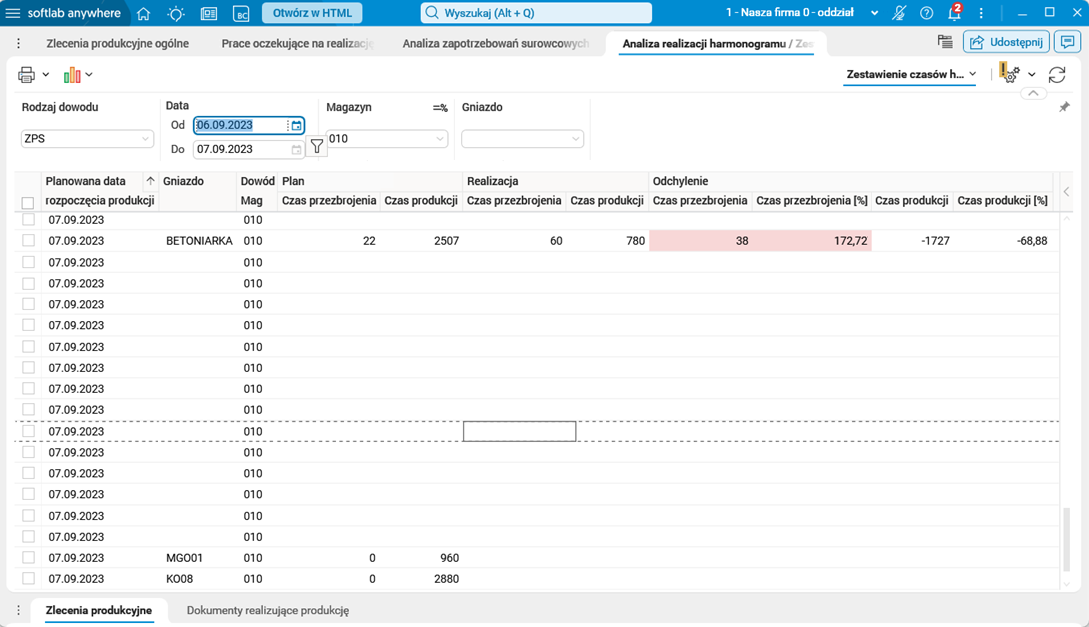1089x627 pixels.
Task: Open the Od date calendar picker
Action: [297, 126]
